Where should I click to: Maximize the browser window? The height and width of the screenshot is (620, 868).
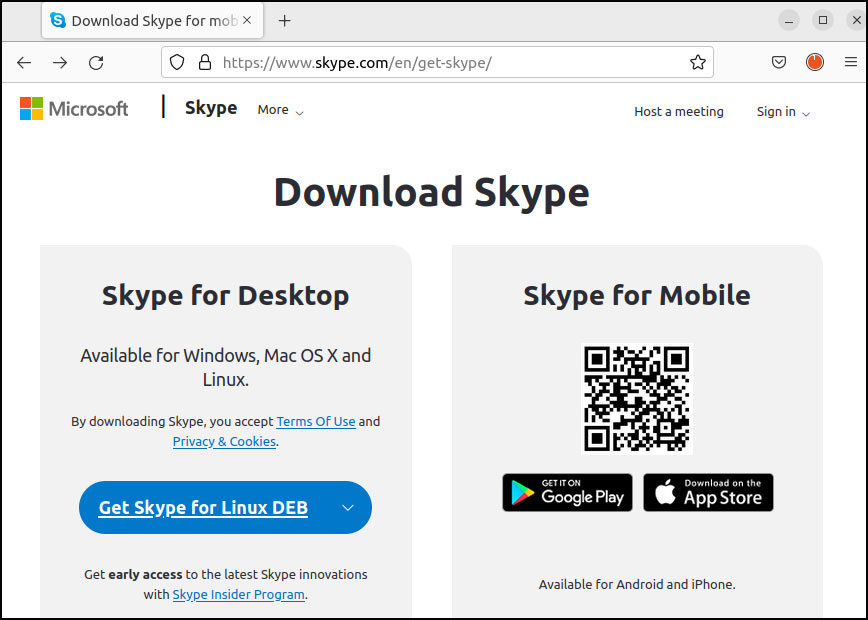[823, 20]
